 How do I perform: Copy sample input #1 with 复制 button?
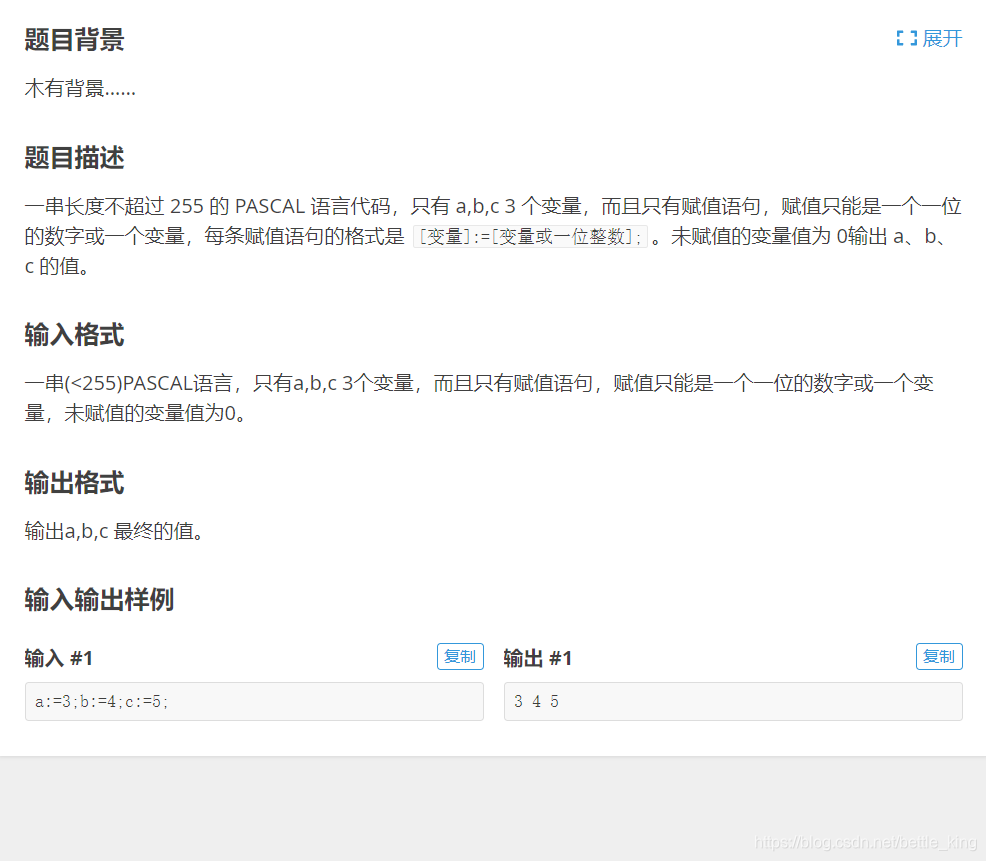460,657
